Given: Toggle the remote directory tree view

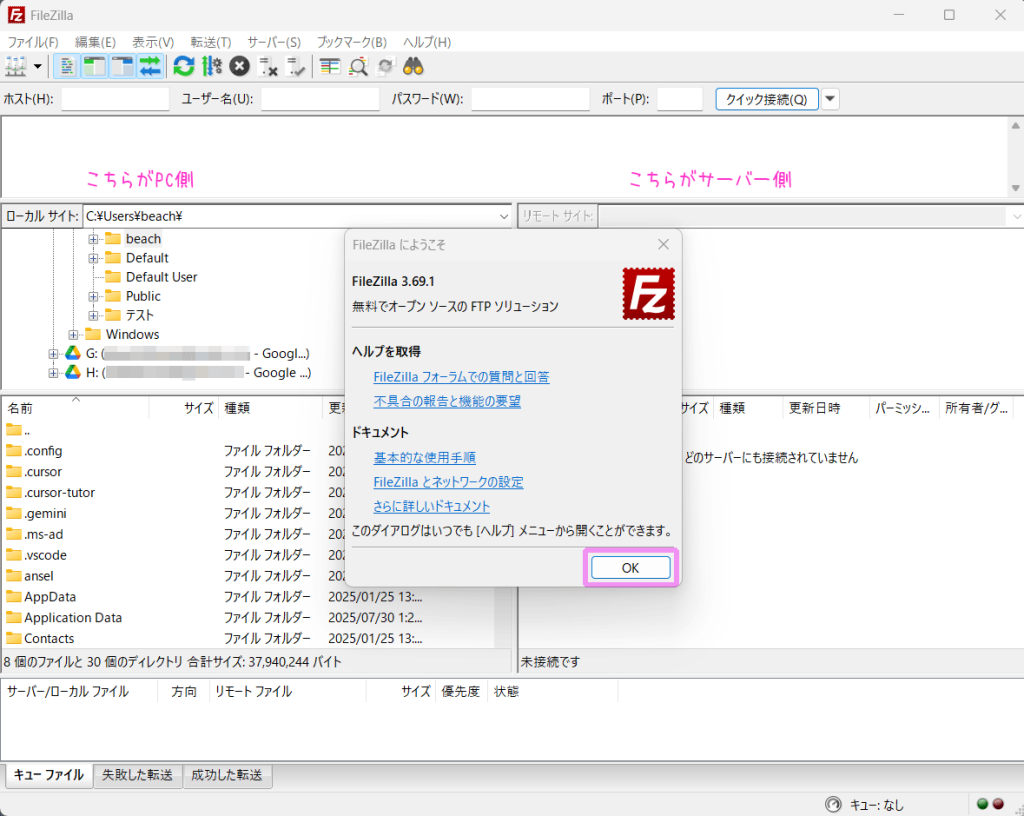Looking at the screenshot, I should pos(122,67).
